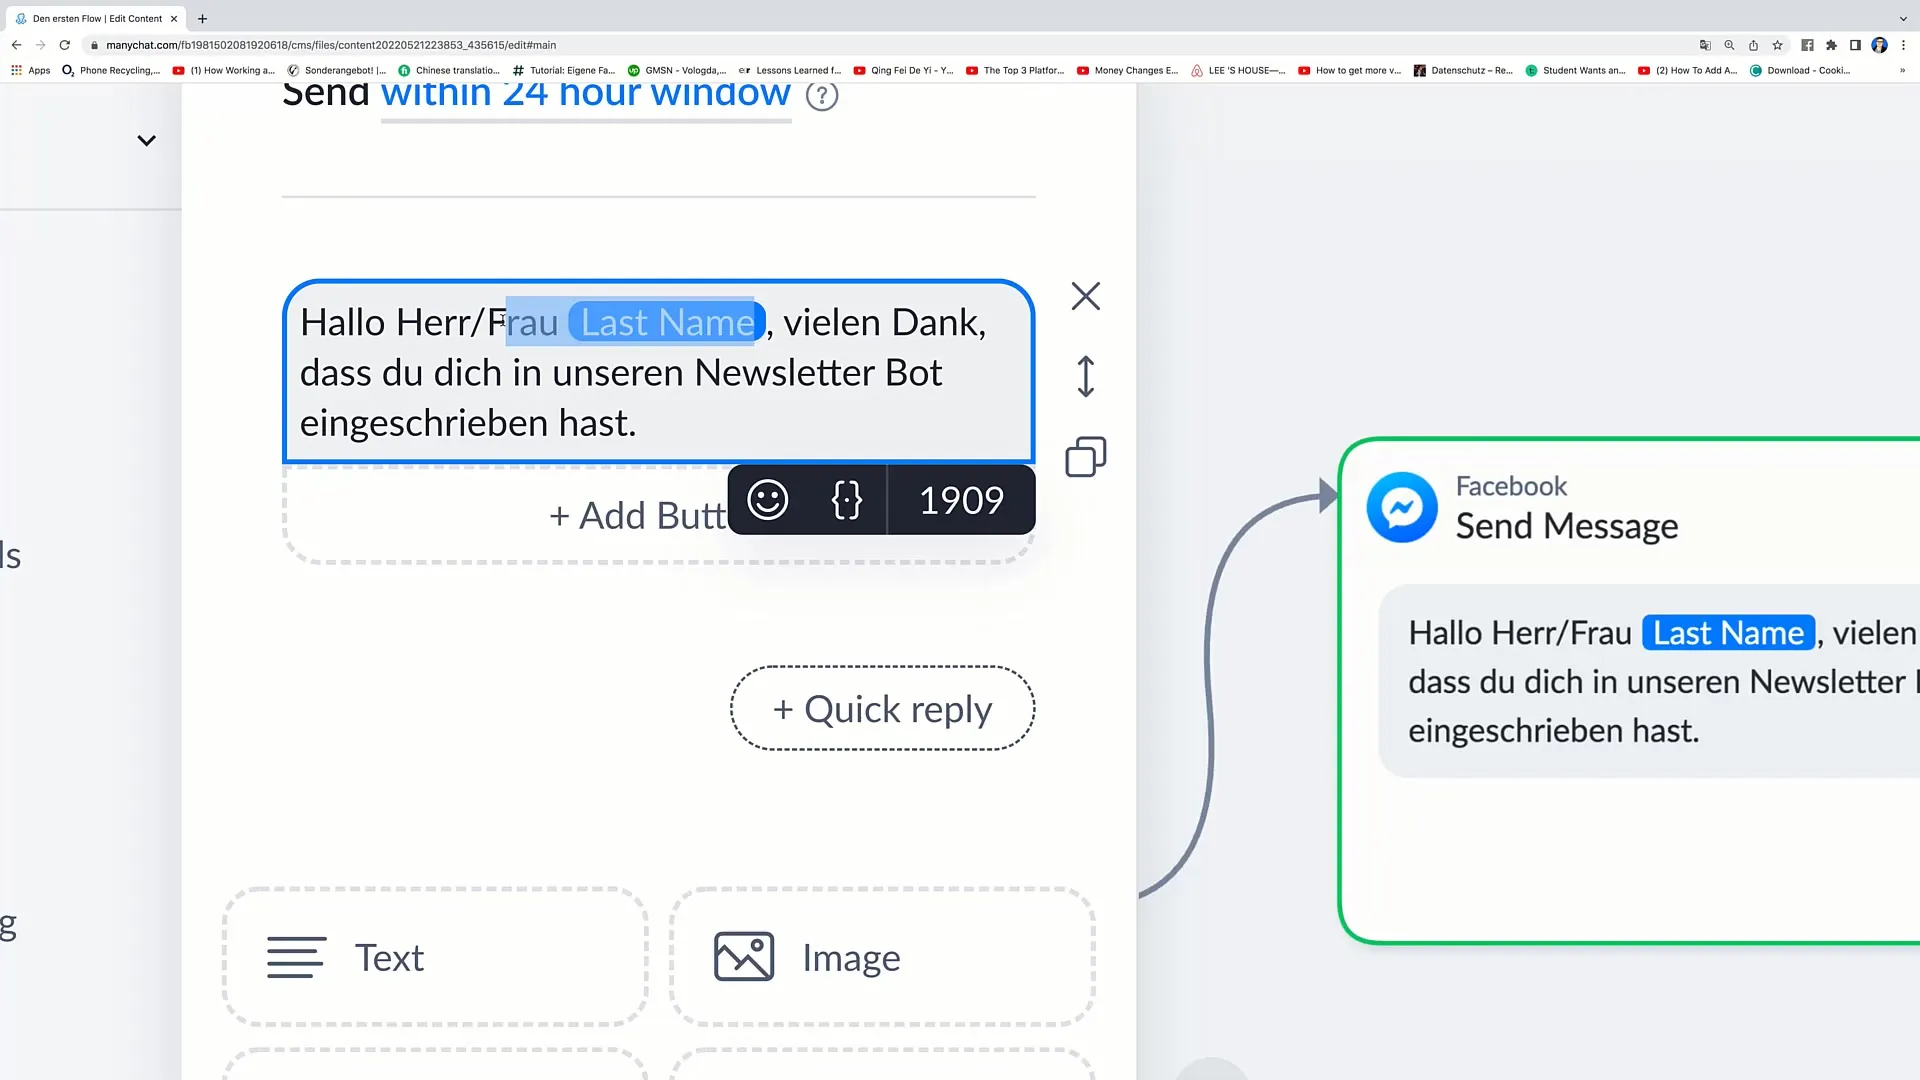This screenshot has height=1080, width=1920.
Task: Click the Add Button option
Action: [642, 516]
